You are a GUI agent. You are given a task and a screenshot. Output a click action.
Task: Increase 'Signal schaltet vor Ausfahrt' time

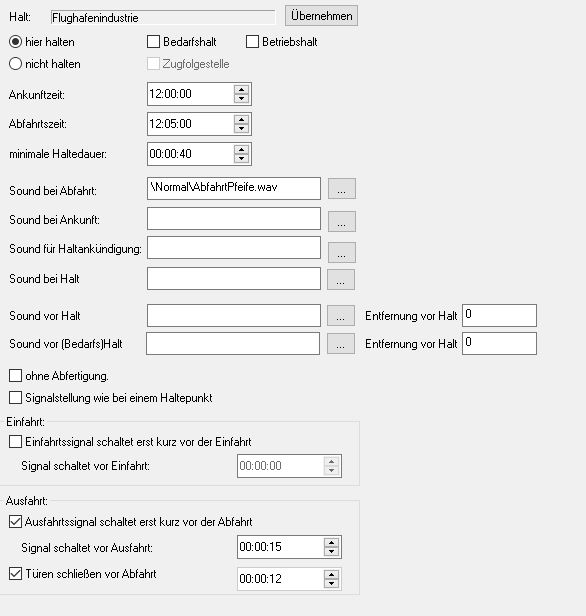[x=331, y=543]
